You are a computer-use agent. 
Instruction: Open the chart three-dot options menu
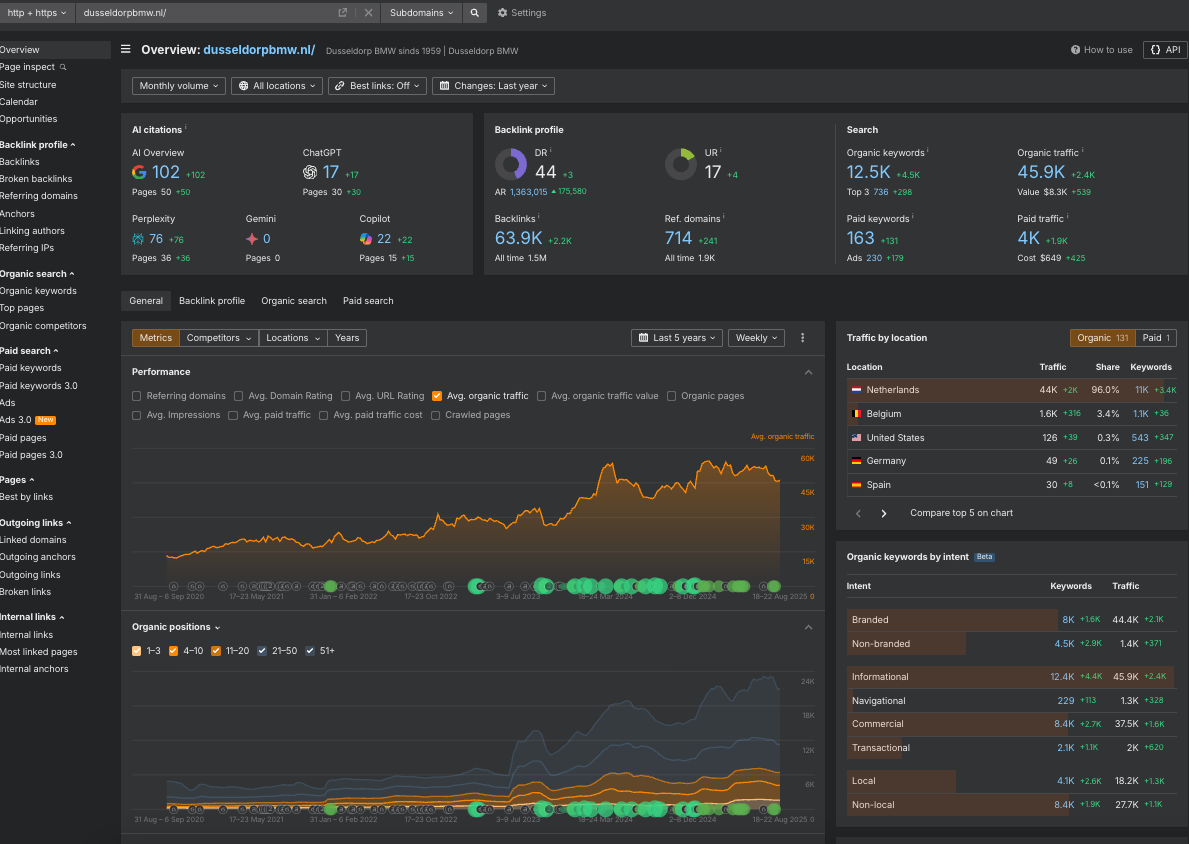pos(802,338)
